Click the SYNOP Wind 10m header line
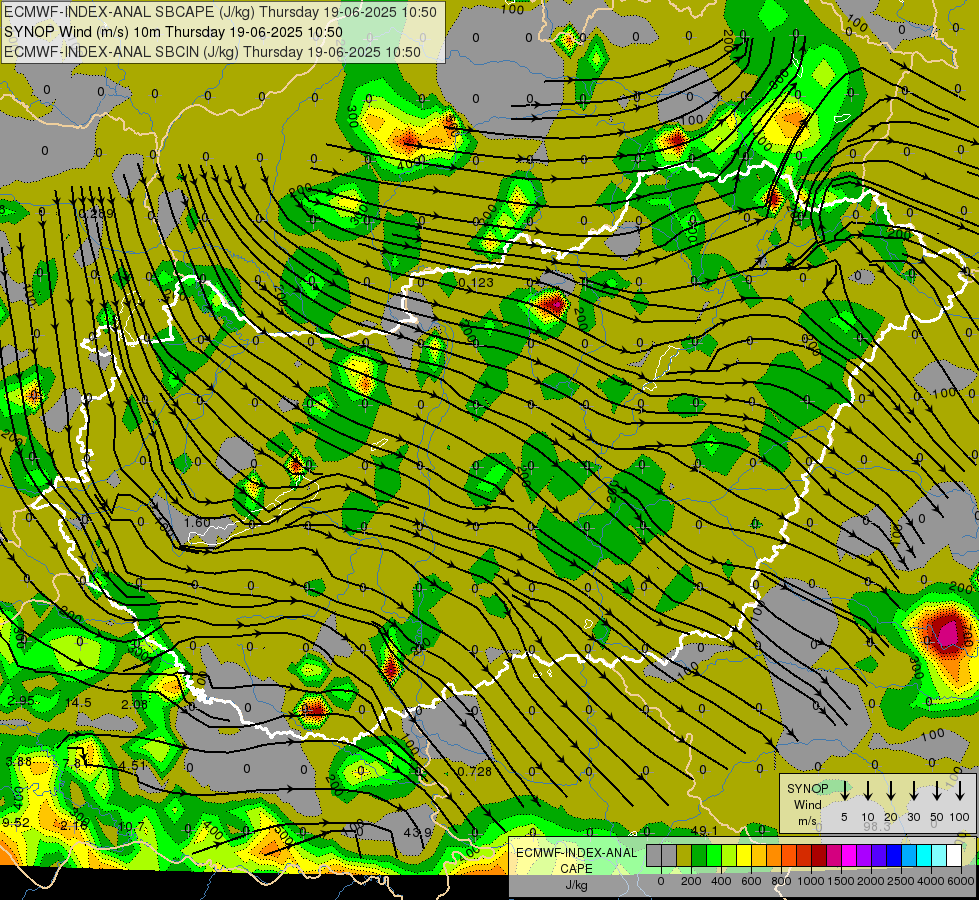979x900 pixels. (x=174, y=32)
